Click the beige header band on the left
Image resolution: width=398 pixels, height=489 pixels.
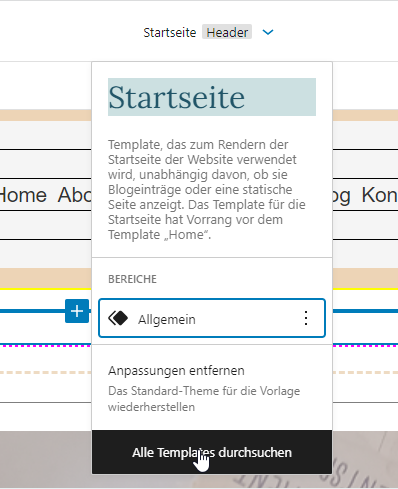point(46,115)
